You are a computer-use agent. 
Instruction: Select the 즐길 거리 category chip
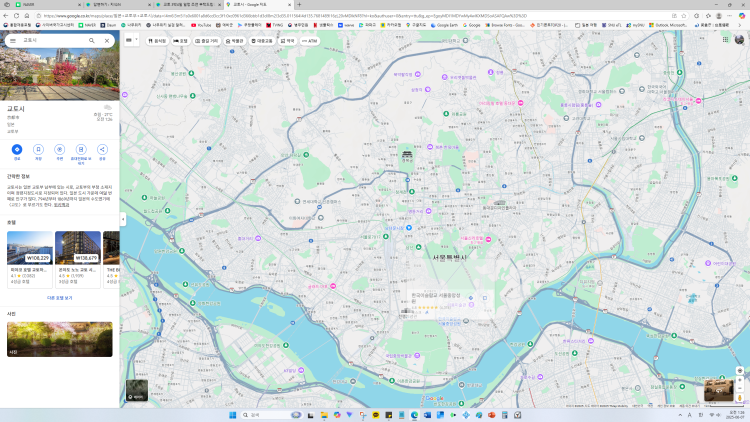tap(206, 41)
